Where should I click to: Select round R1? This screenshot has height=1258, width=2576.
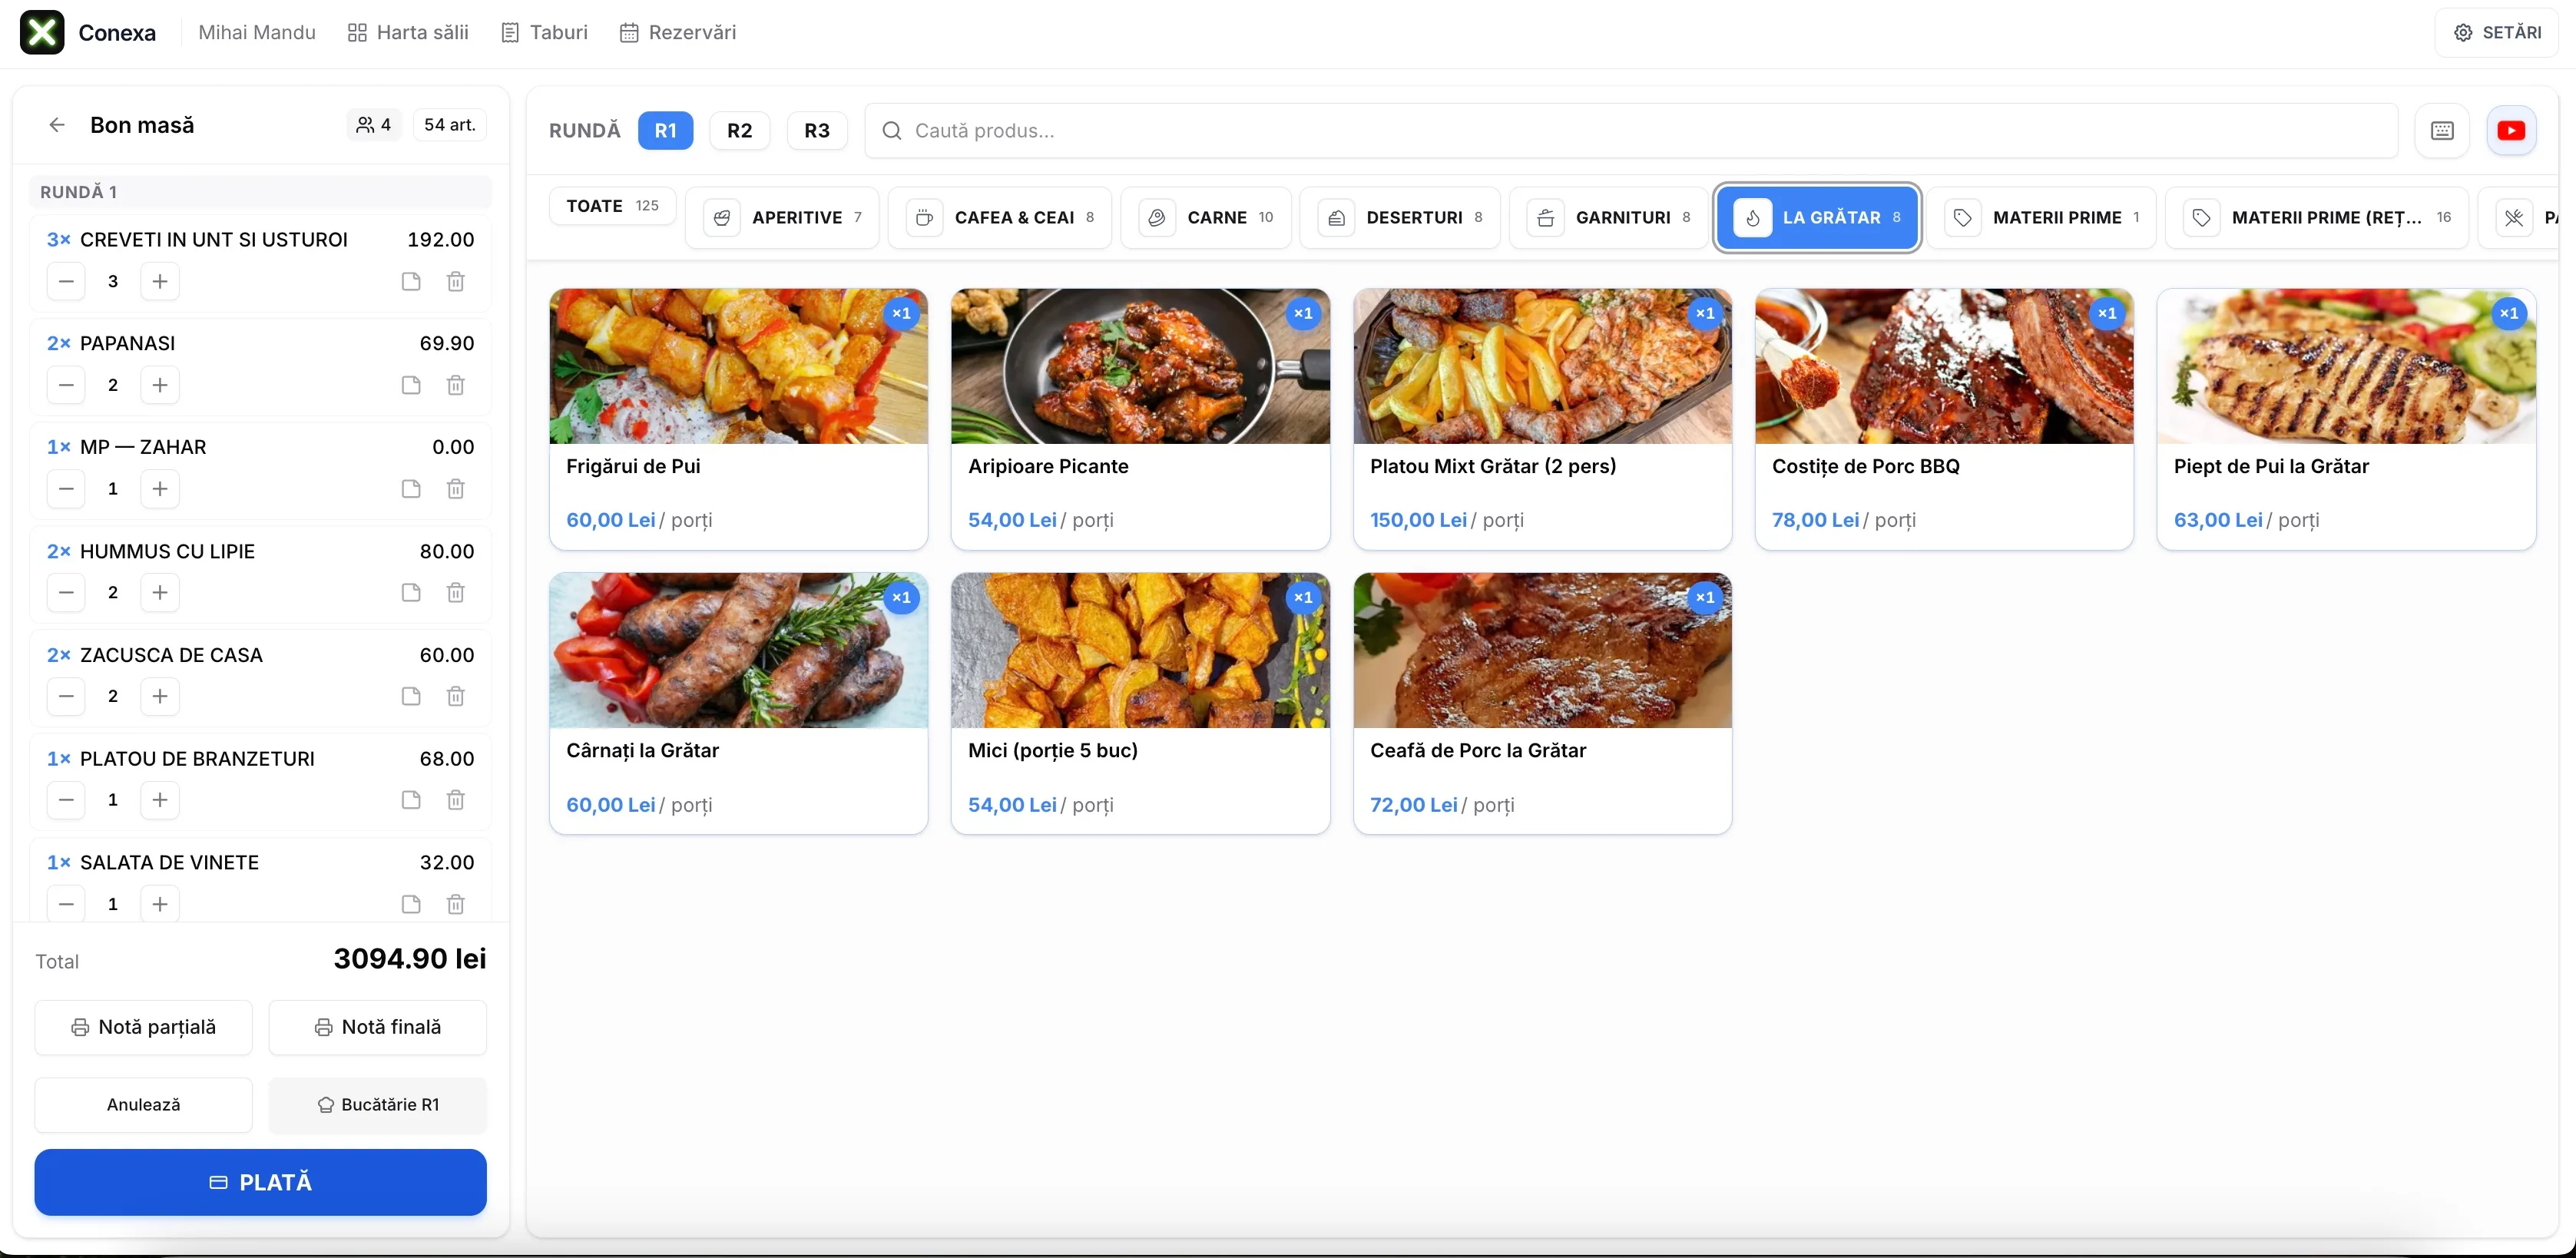click(666, 131)
